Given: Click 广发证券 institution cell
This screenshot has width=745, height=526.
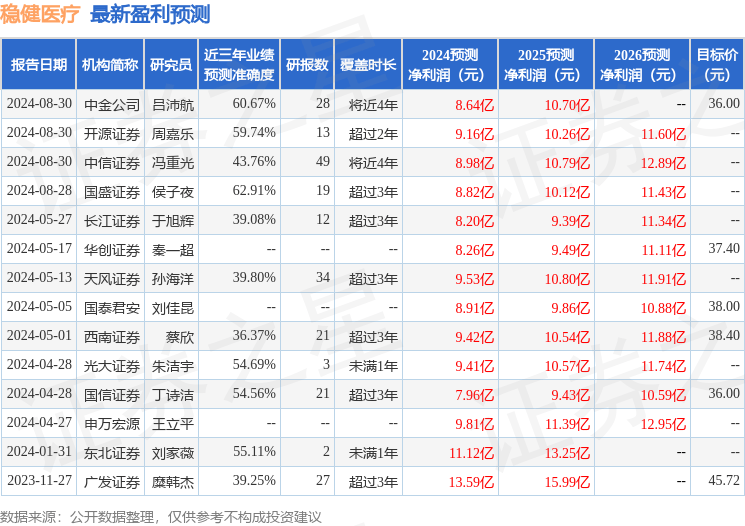Looking at the screenshot, I should 112,481.
